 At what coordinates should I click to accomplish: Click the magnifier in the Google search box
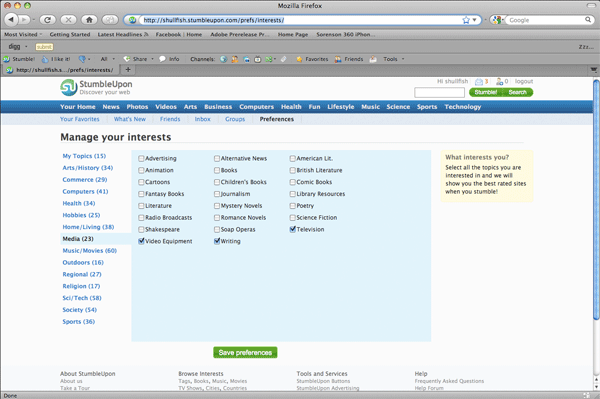tap(588, 20)
